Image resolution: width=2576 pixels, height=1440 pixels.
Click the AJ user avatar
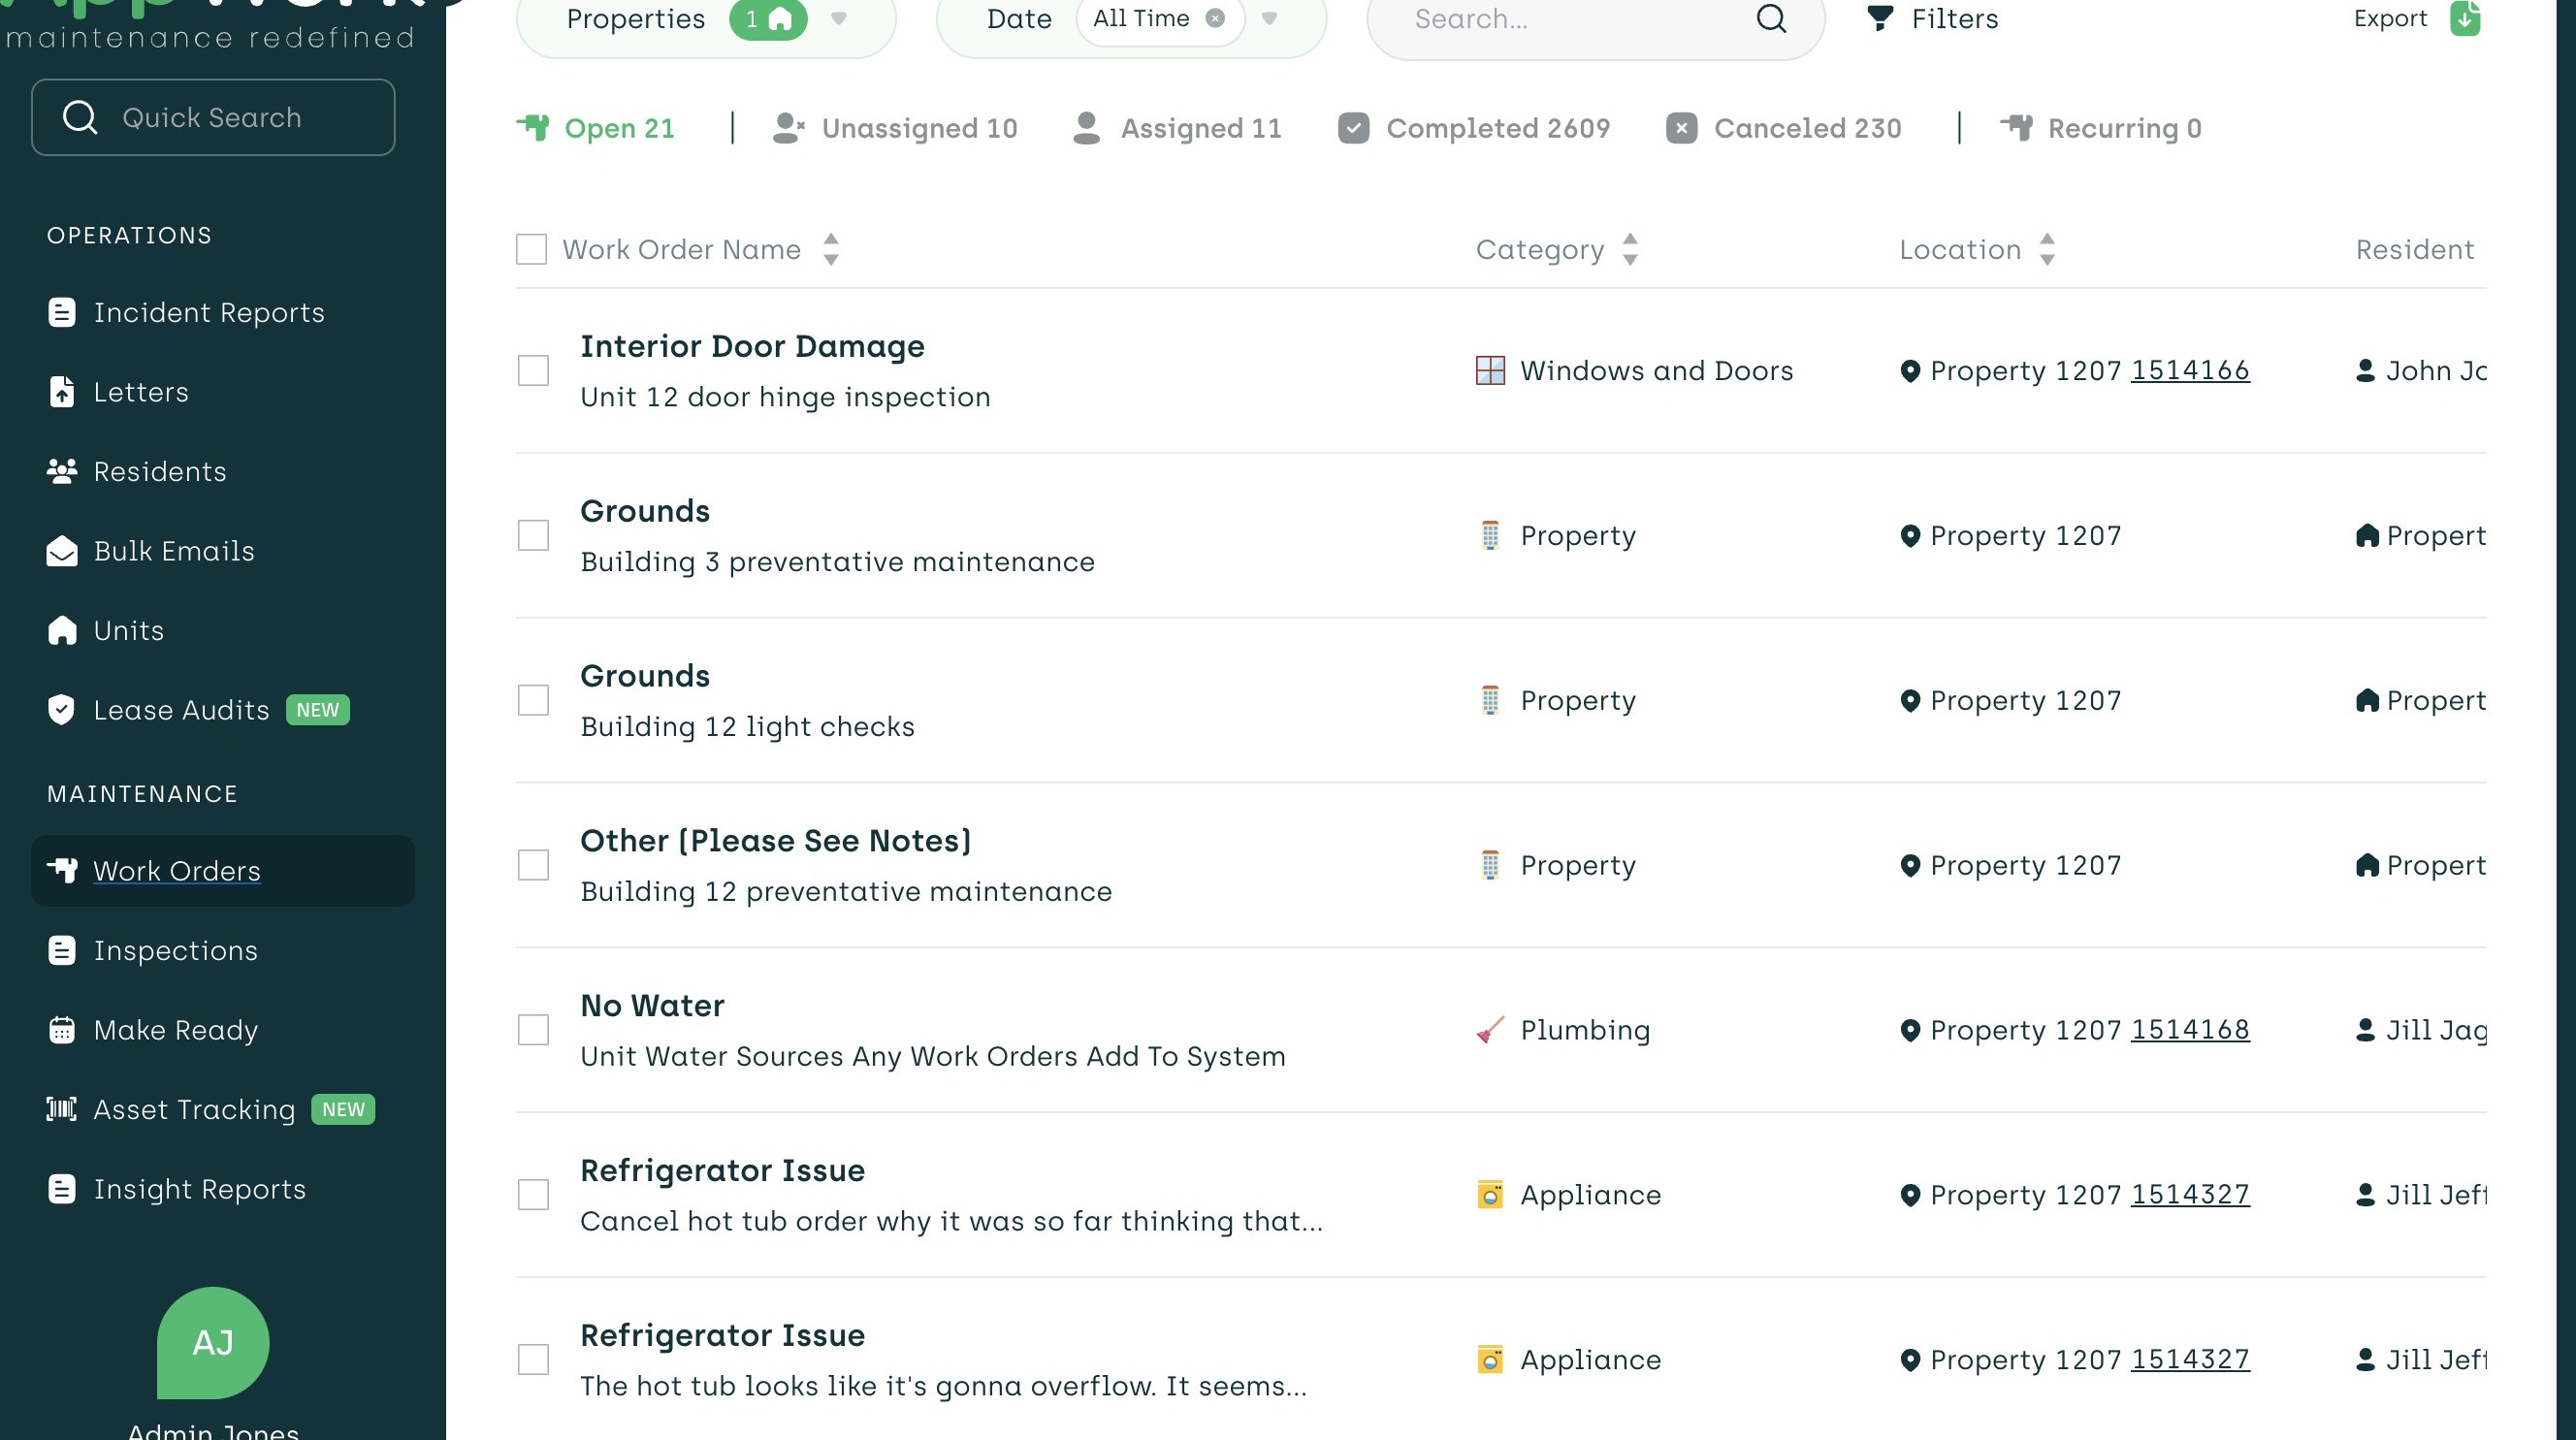pyautogui.click(x=213, y=1342)
